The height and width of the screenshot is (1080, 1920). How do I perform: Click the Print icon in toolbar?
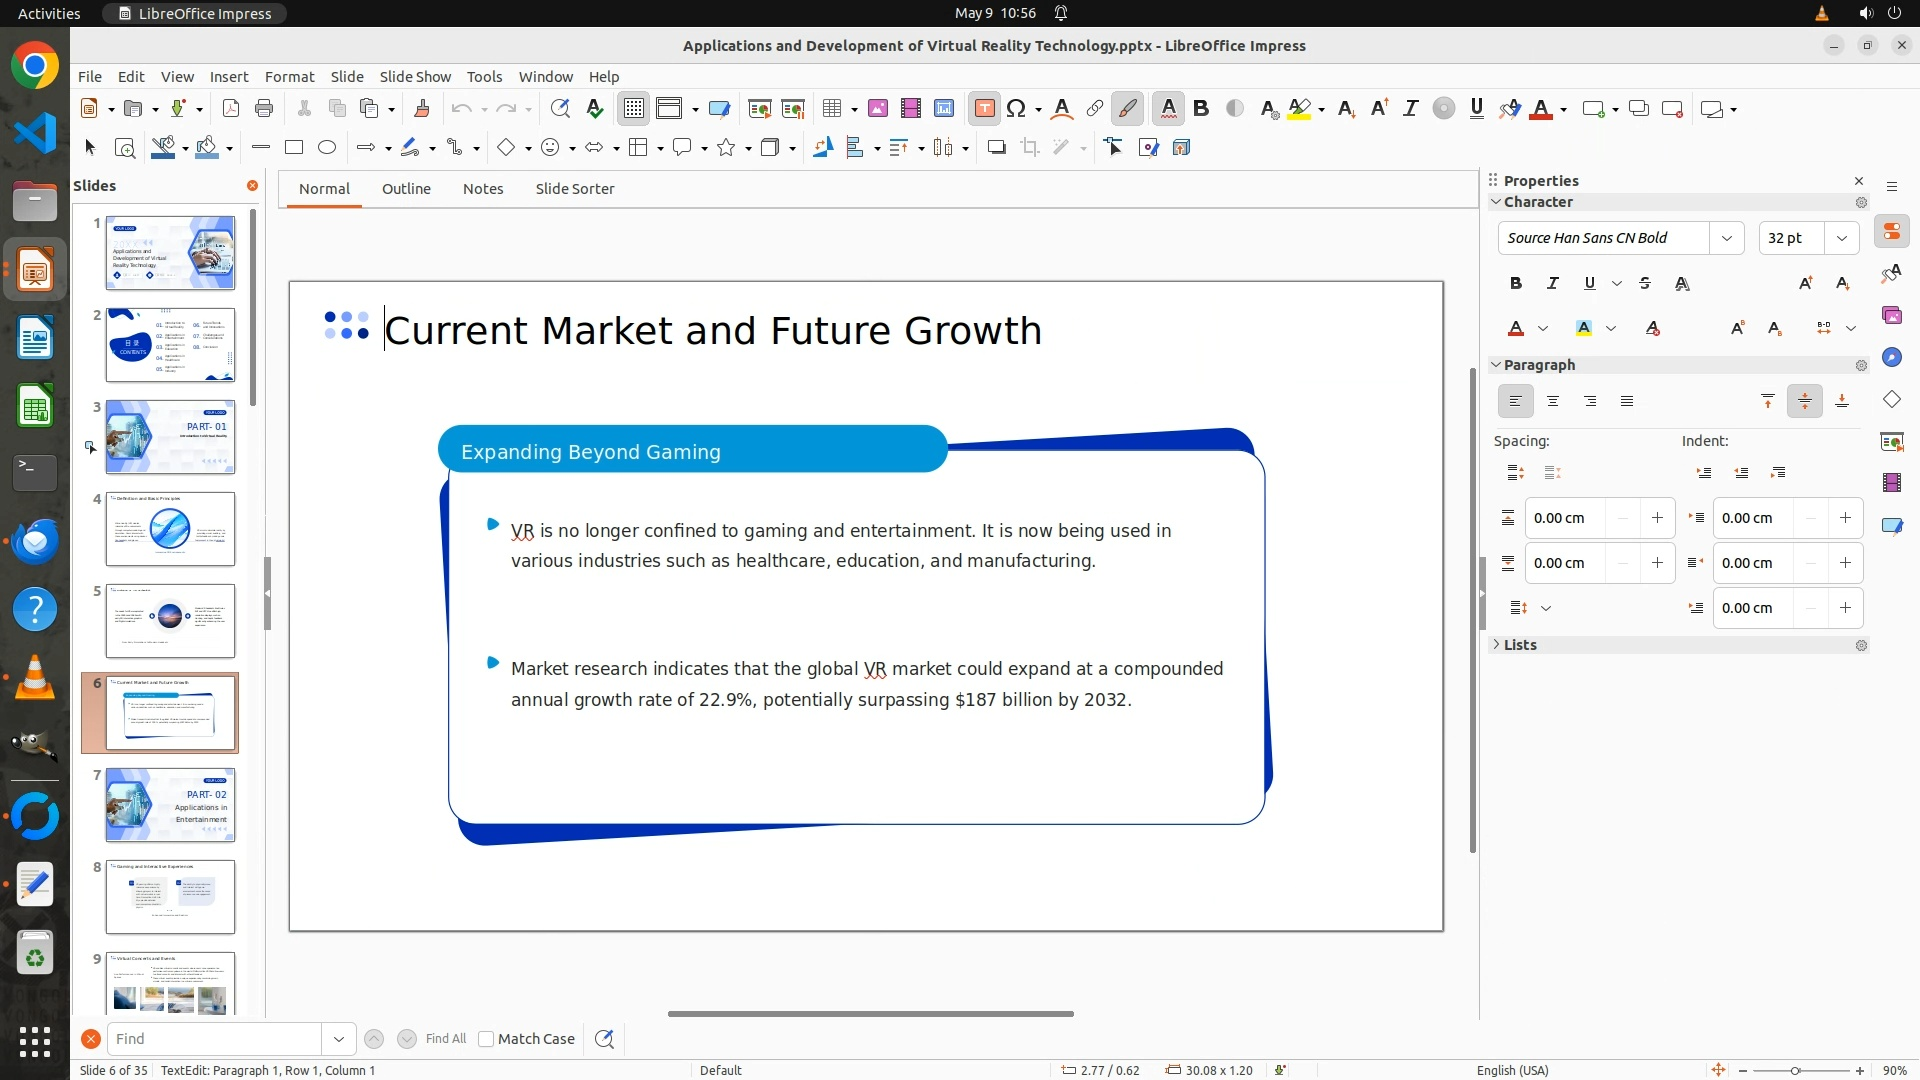click(x=264, y=109)
